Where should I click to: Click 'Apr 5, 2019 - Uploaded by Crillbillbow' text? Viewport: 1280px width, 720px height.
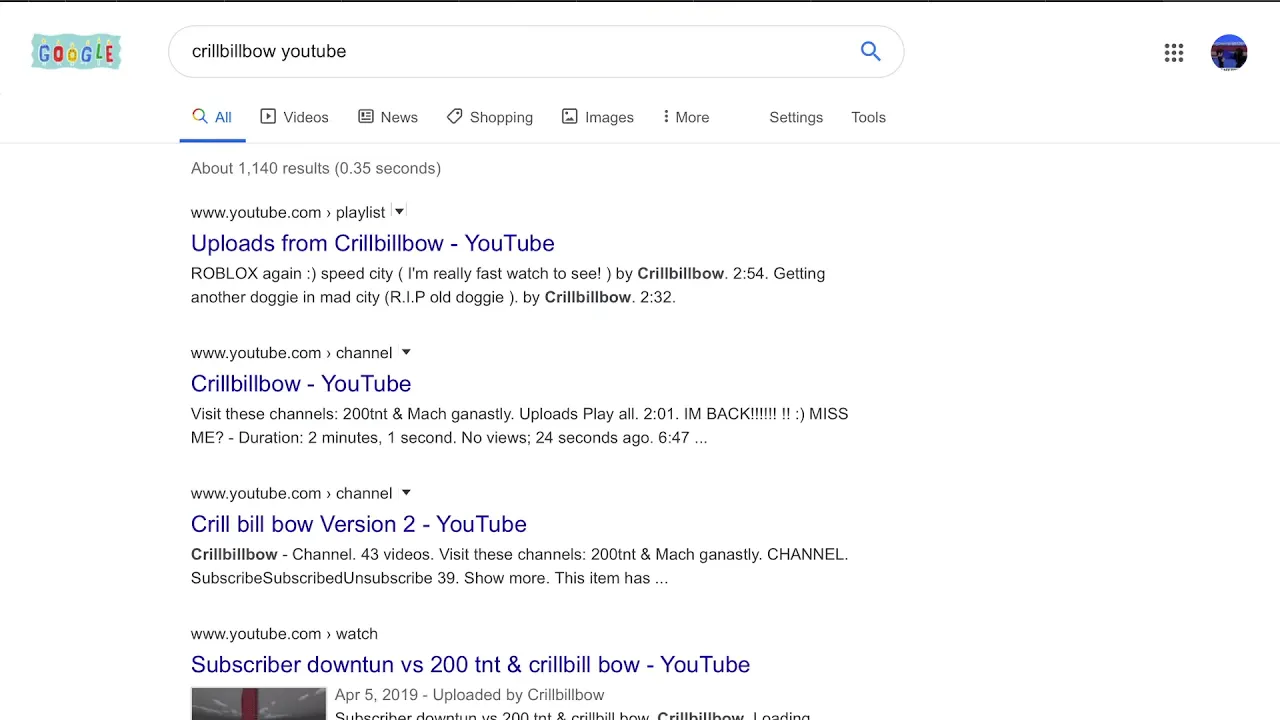pyautogui.click(x=469, y=695)
